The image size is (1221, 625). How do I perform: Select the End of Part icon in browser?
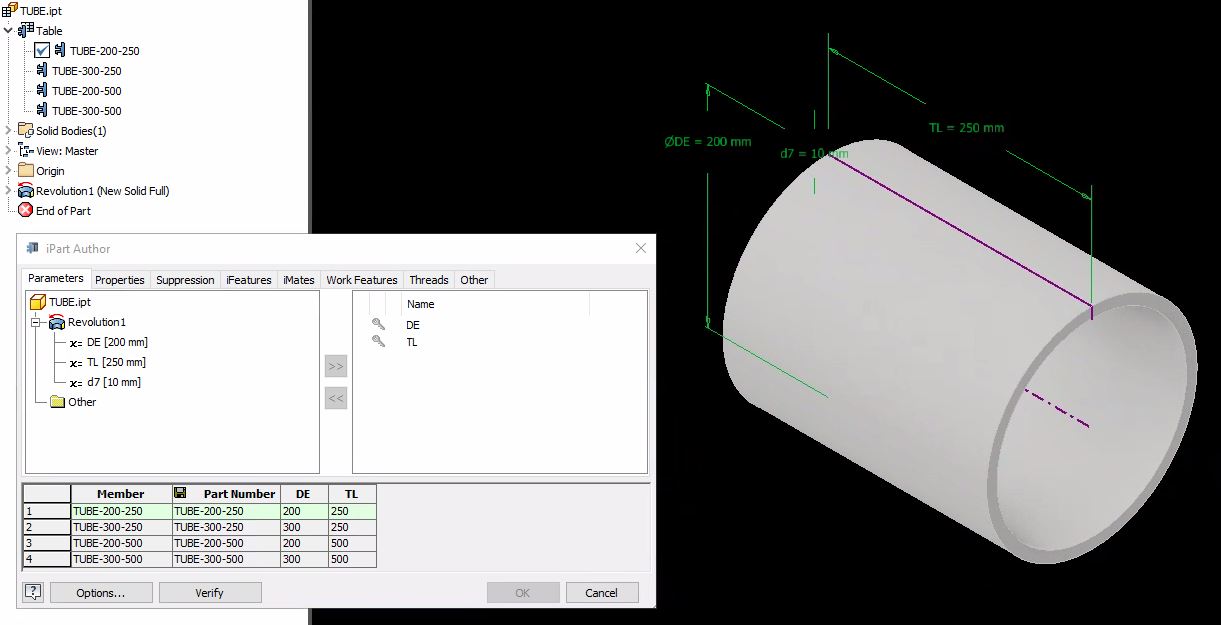pyautogui.click(x=25, y=211)
